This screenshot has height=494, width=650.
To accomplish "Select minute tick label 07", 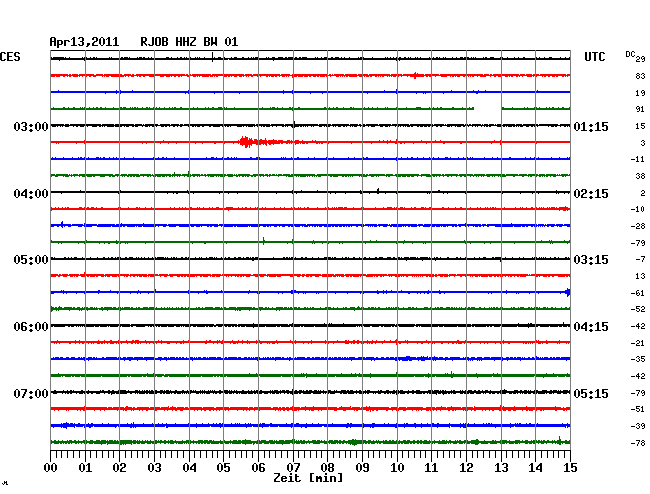I will point(293,467).
